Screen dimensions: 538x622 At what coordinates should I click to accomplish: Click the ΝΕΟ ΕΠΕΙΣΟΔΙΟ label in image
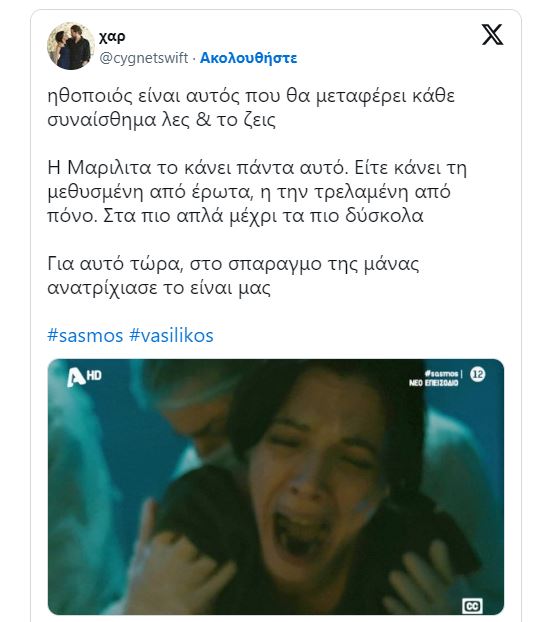point(433,383)
